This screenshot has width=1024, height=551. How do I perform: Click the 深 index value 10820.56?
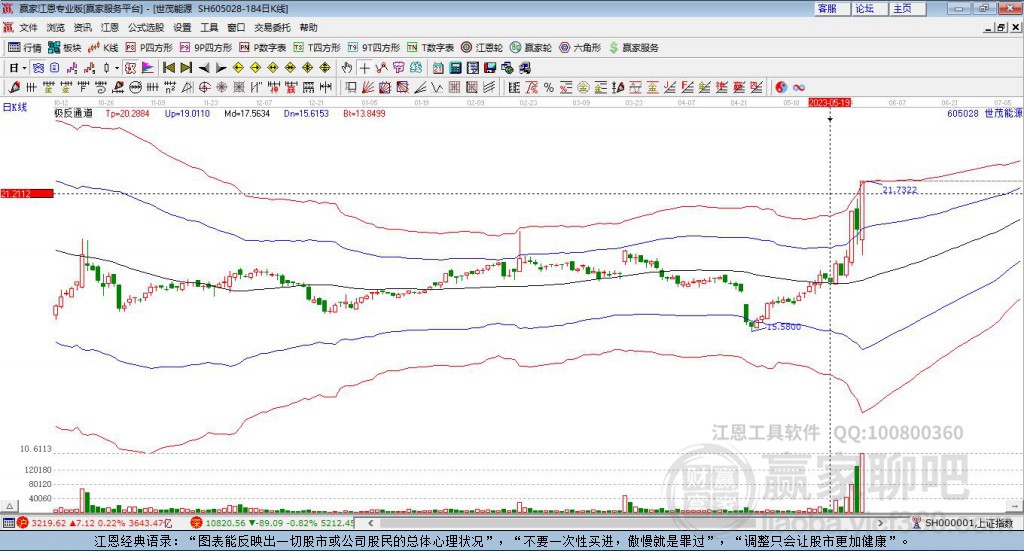(x=226, y=523)
